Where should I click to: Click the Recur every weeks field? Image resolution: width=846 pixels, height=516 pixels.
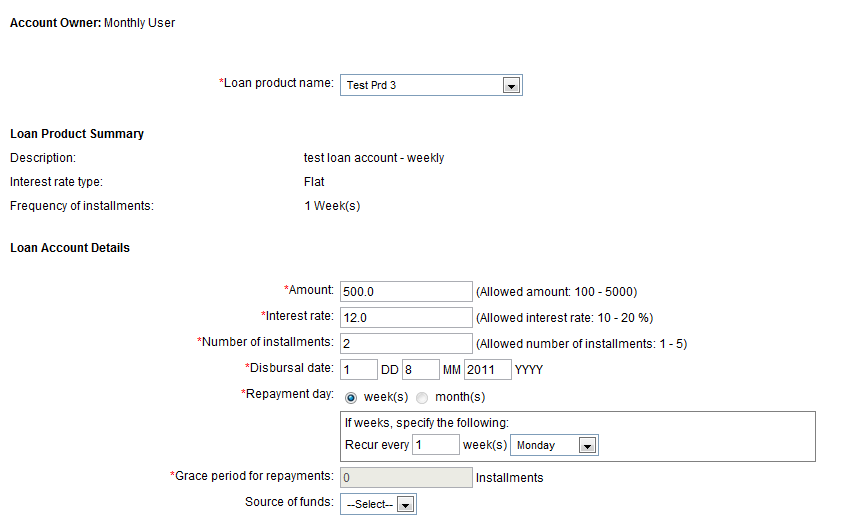click(435, 445)
